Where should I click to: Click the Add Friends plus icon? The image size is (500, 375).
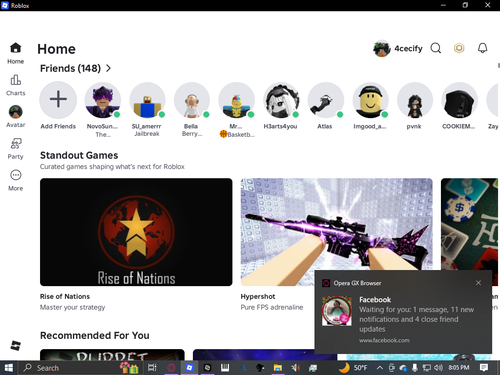pos(58,100)
